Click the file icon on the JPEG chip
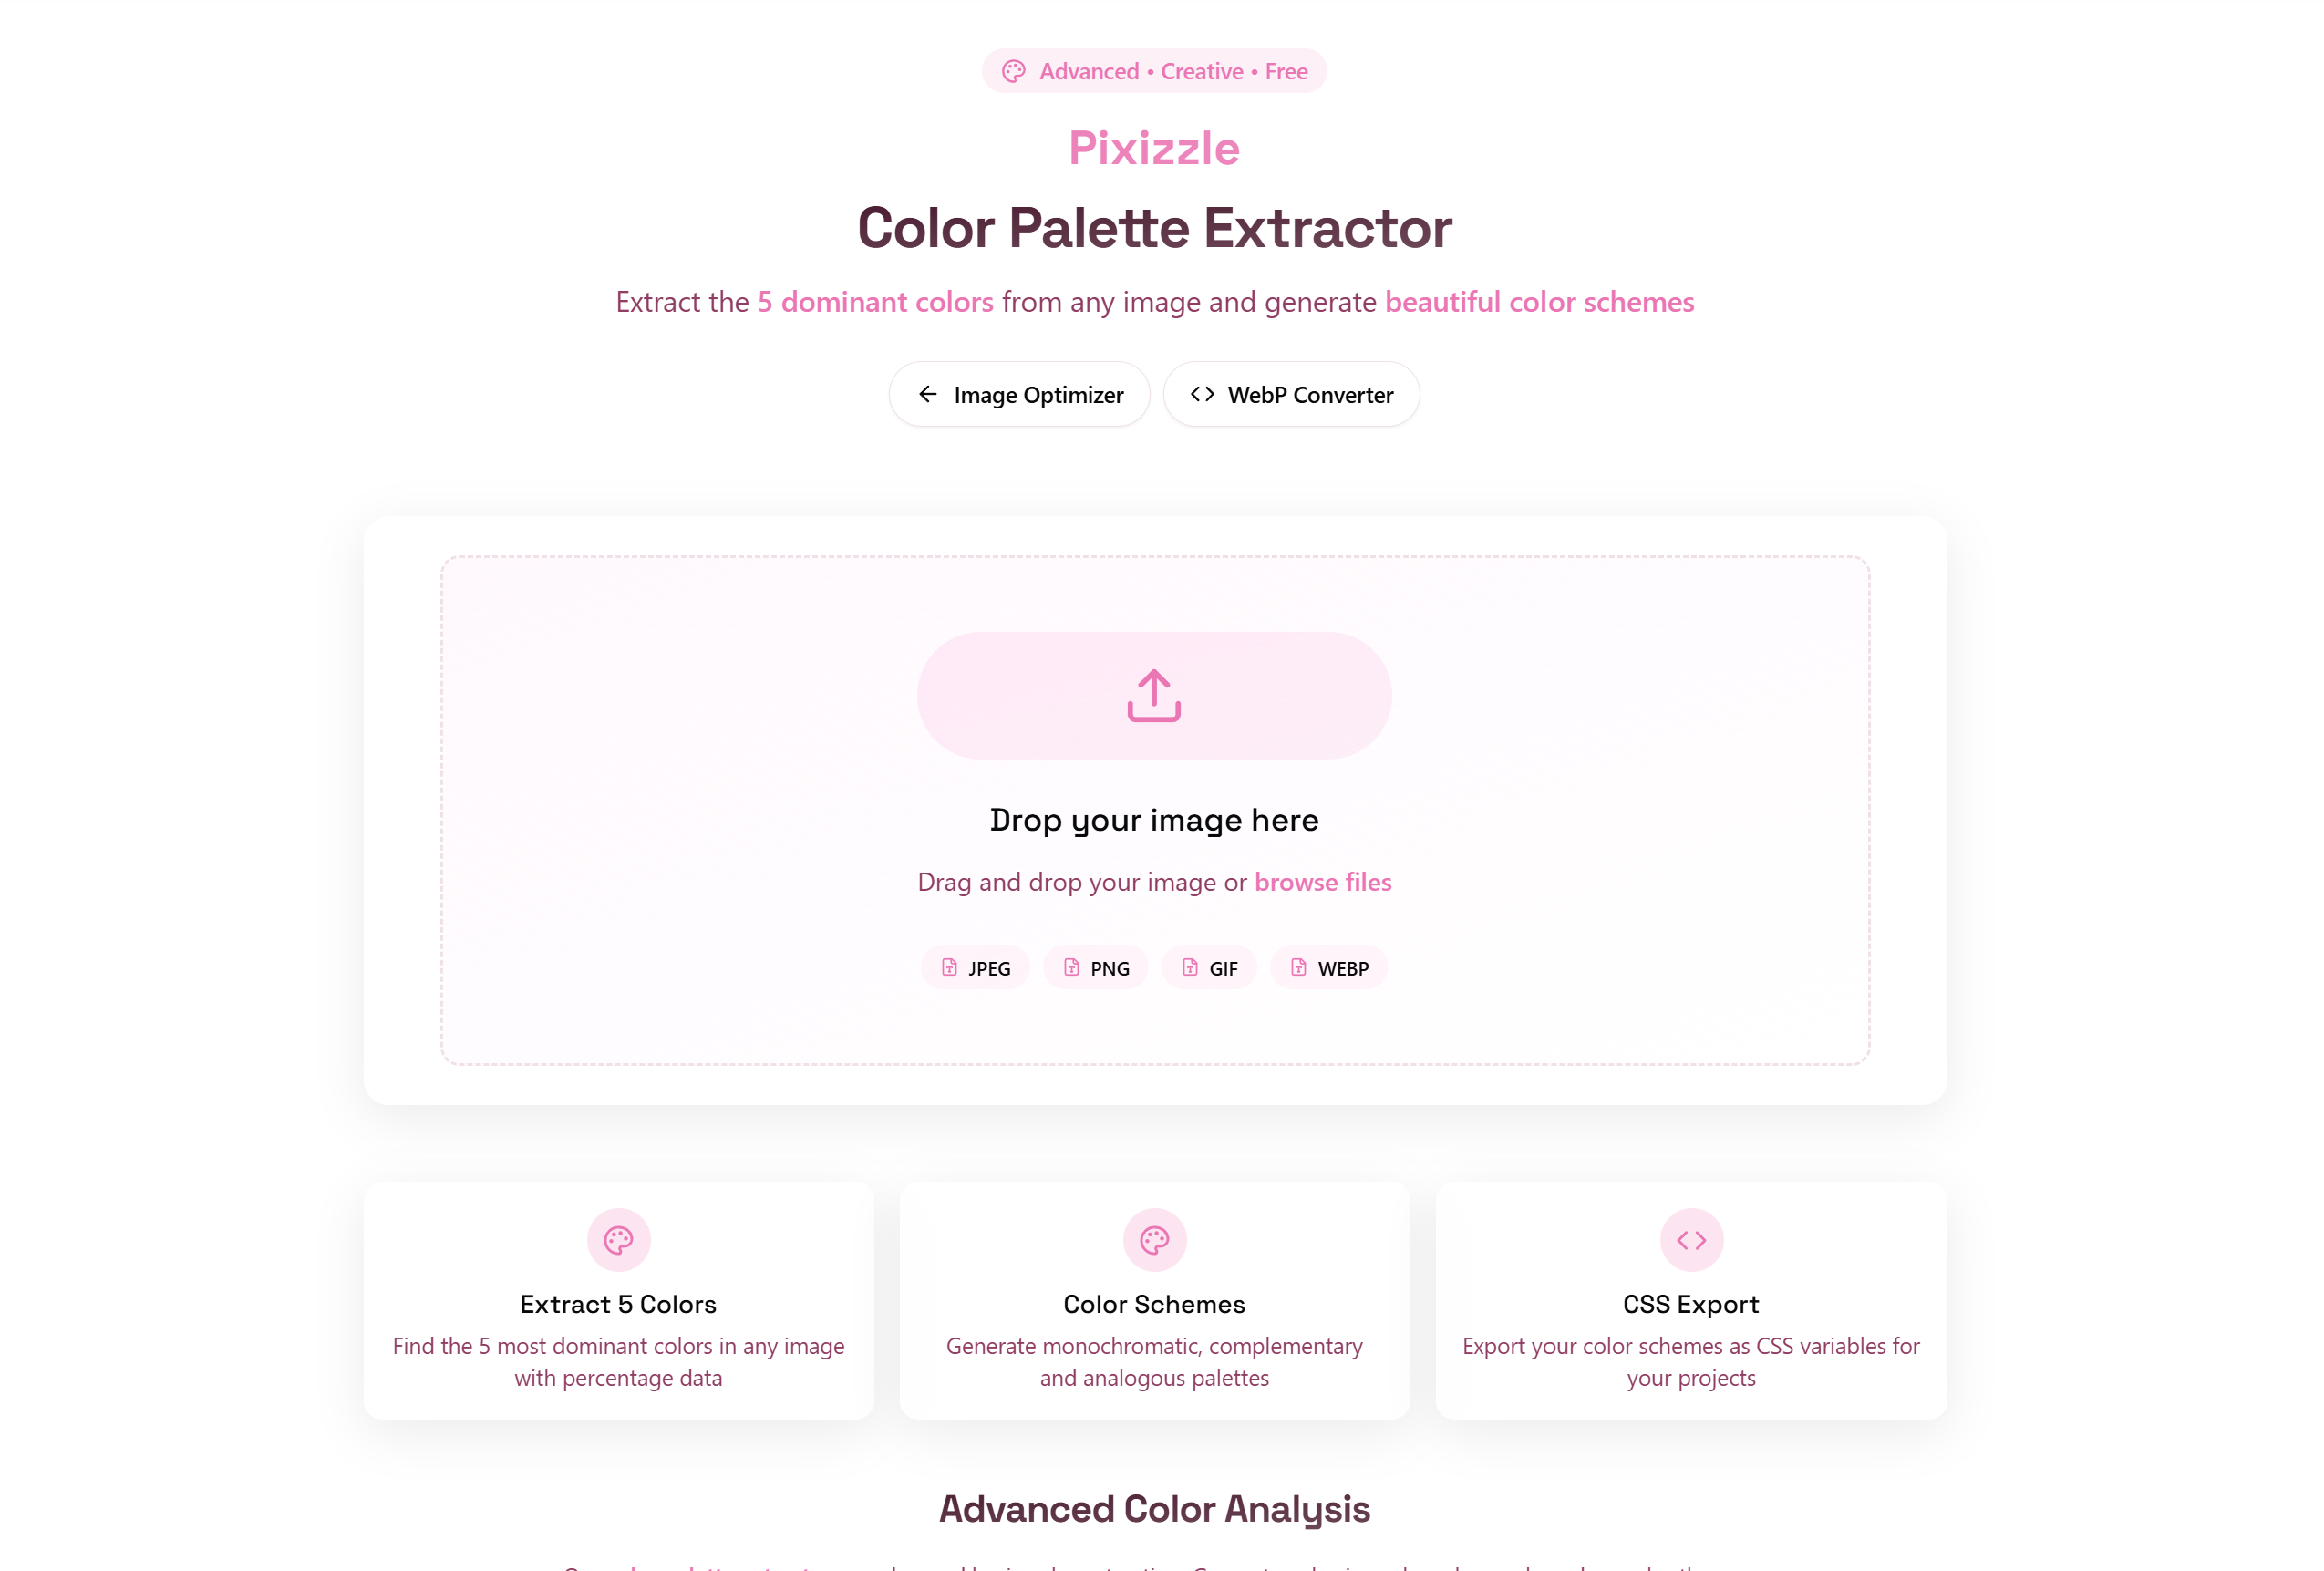Screen dimensions: 2324x1571 [949, 967]
